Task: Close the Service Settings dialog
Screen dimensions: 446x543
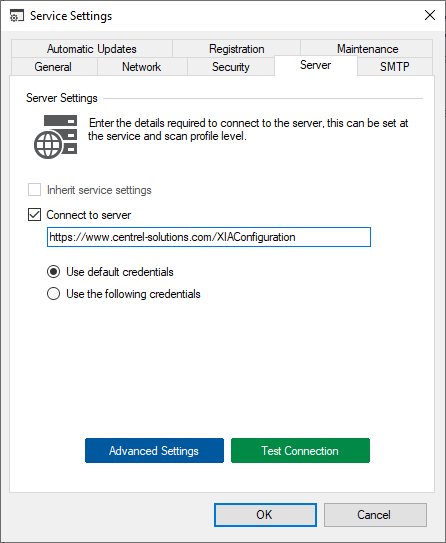Action: click(x=430, y=15)
